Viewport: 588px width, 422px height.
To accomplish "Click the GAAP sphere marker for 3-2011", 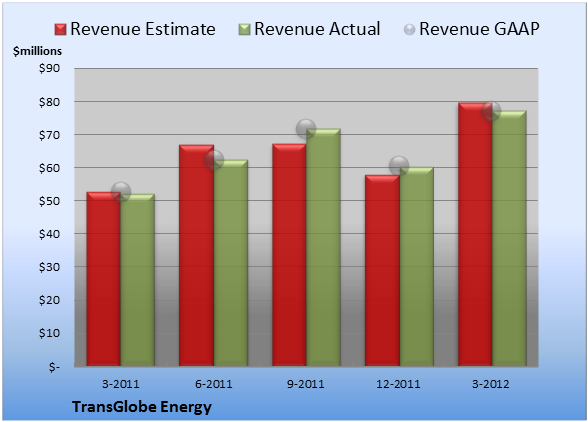I will (x=121, y=192).
